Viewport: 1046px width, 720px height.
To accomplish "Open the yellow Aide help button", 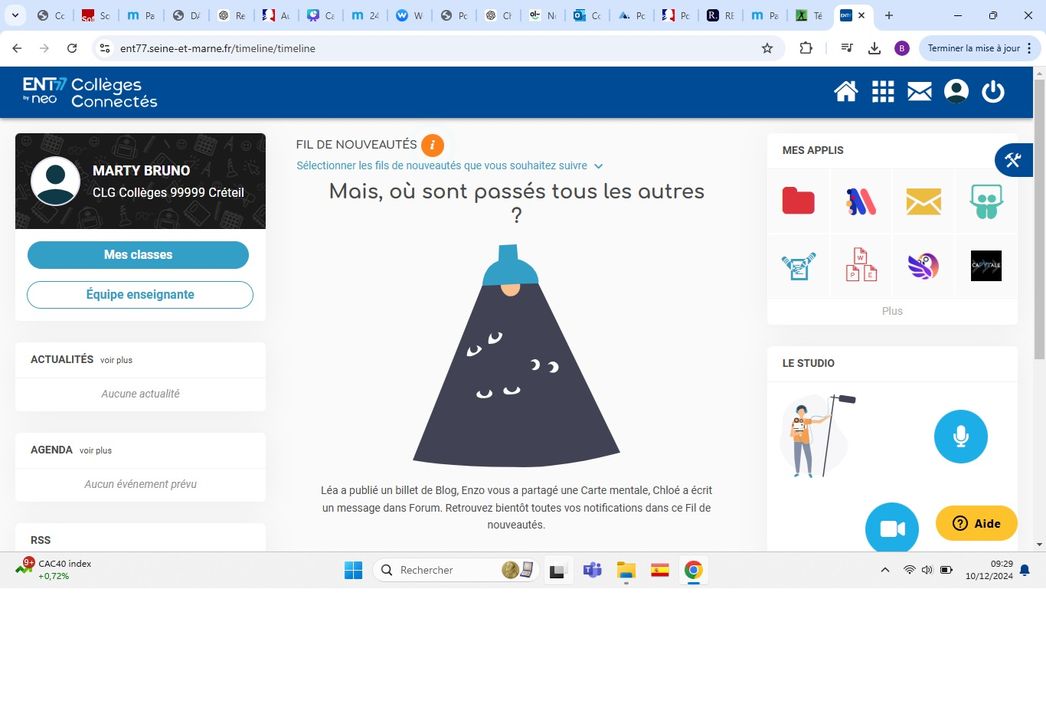I will 976,523.
